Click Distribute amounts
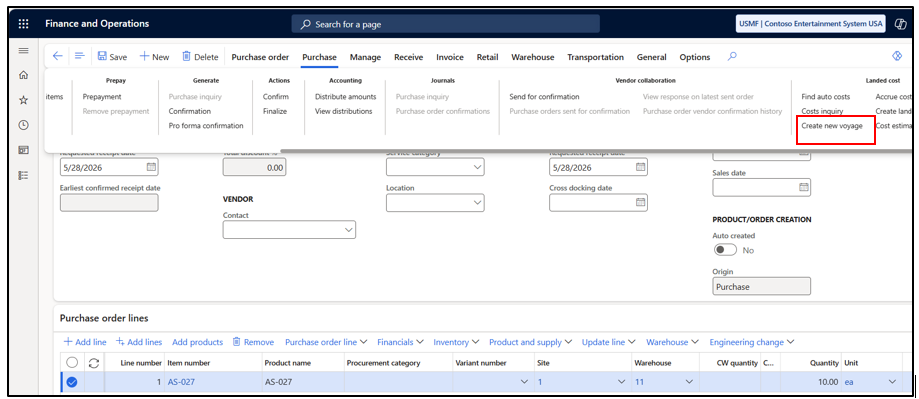 coord(346,97)
